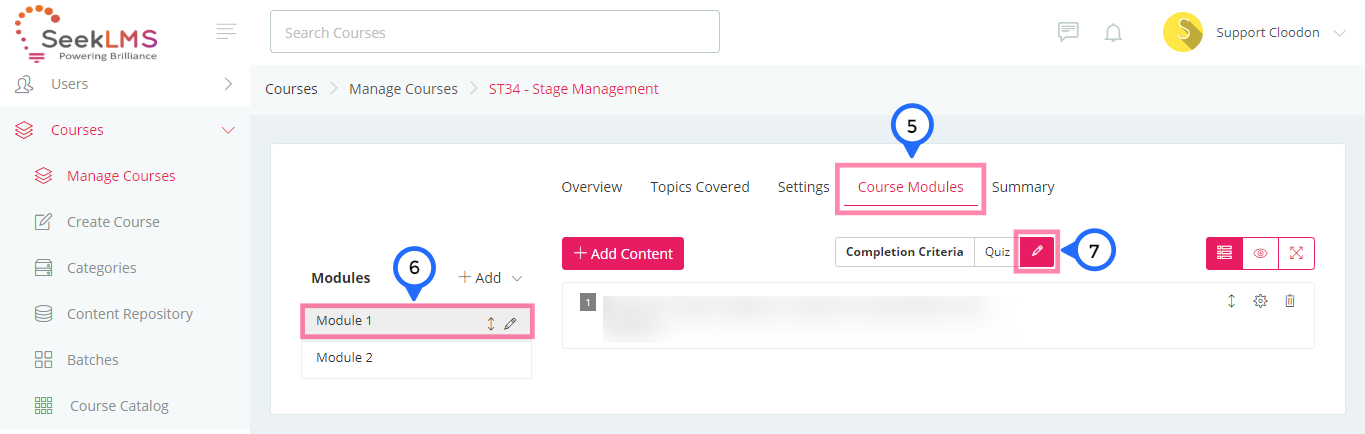Delete the content item with trash icon
This screenshot has height=434, width=1365.
[x=1290, y=300]
